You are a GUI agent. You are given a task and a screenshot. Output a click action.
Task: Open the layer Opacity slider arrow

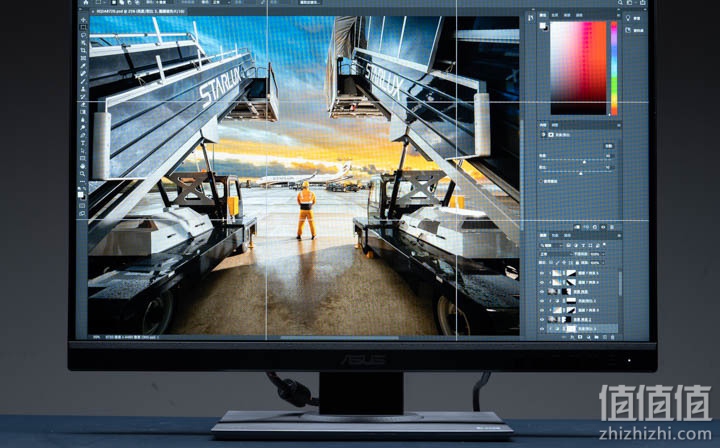(x=603, y=254)
